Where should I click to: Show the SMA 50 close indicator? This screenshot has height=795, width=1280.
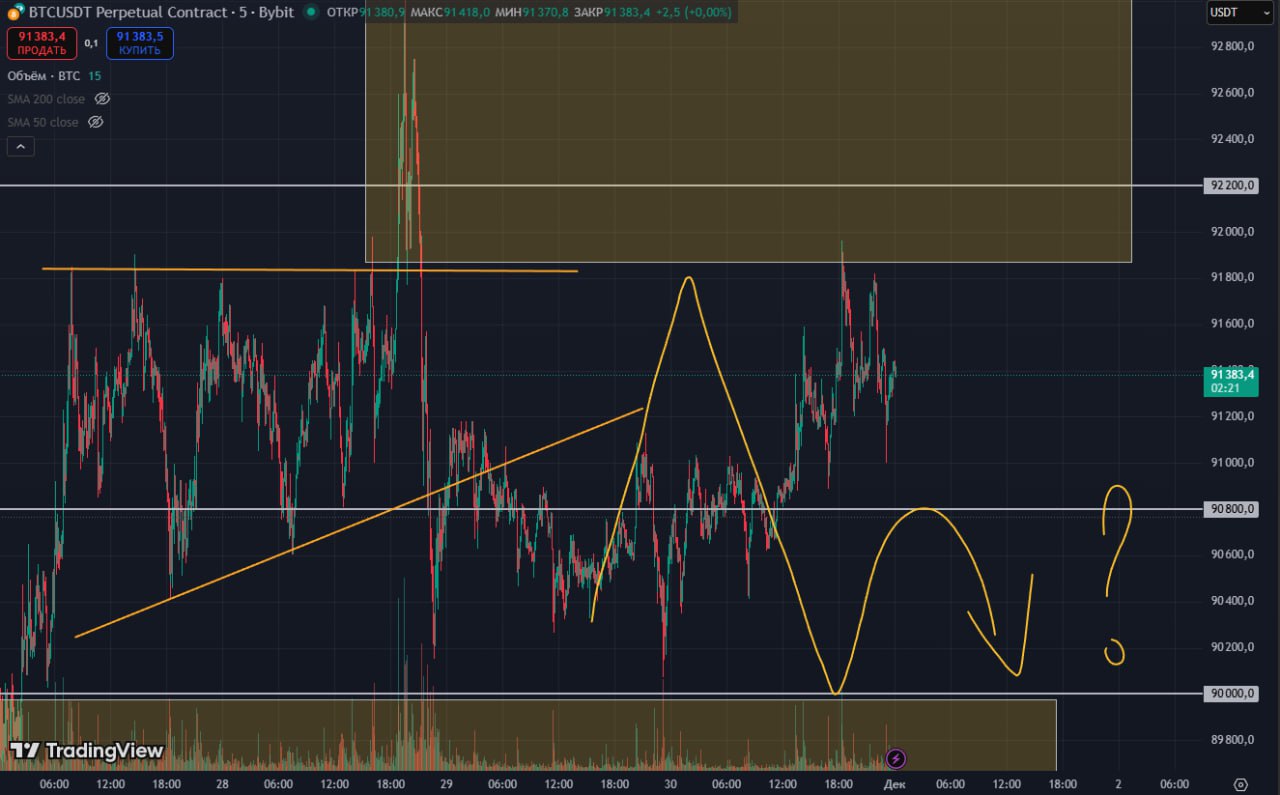(x=96, y=122)
